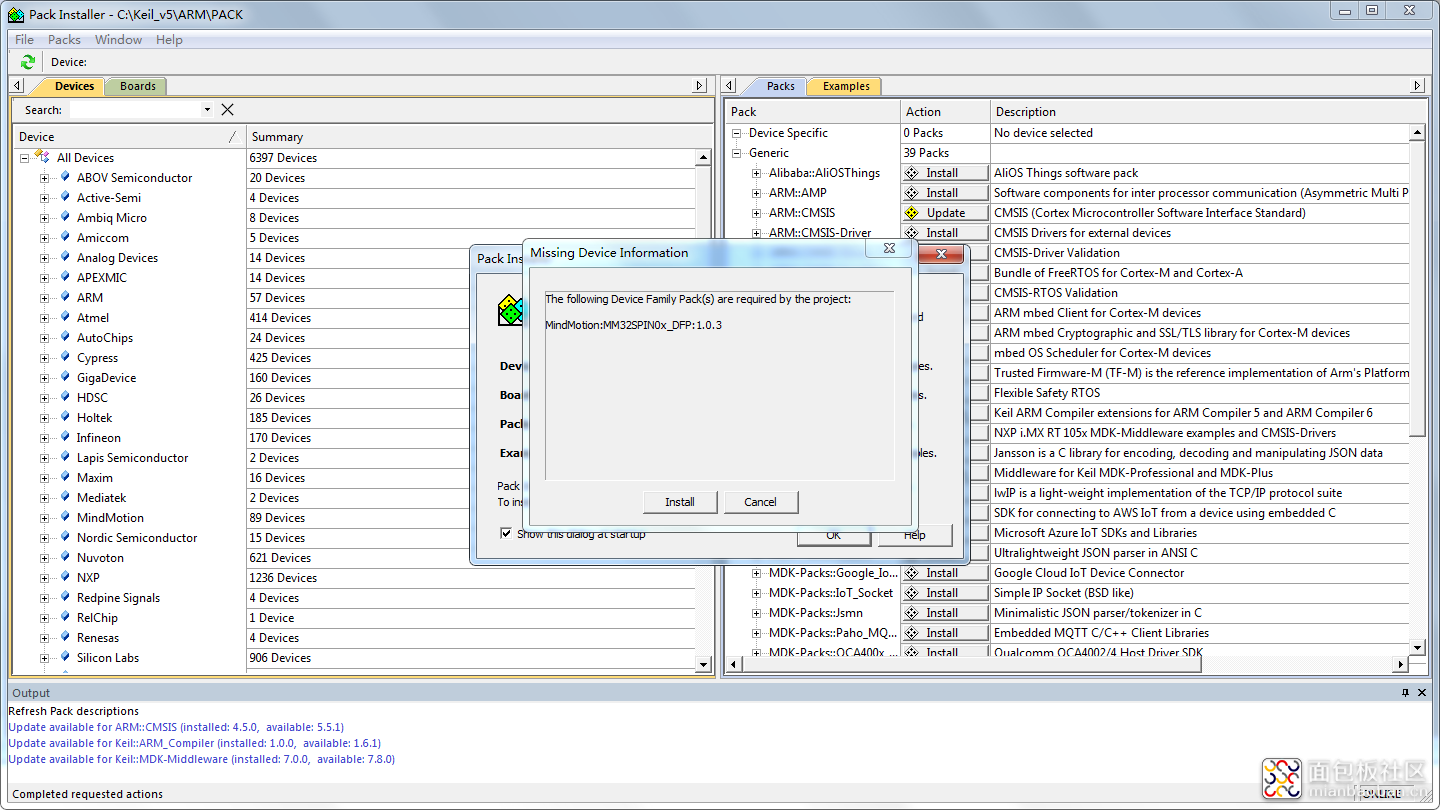Image resolution: width=1440 pixels, height=810 pixels.
Task: Install the Alibaba::AliOSThings pack
Action: (945, 173)
